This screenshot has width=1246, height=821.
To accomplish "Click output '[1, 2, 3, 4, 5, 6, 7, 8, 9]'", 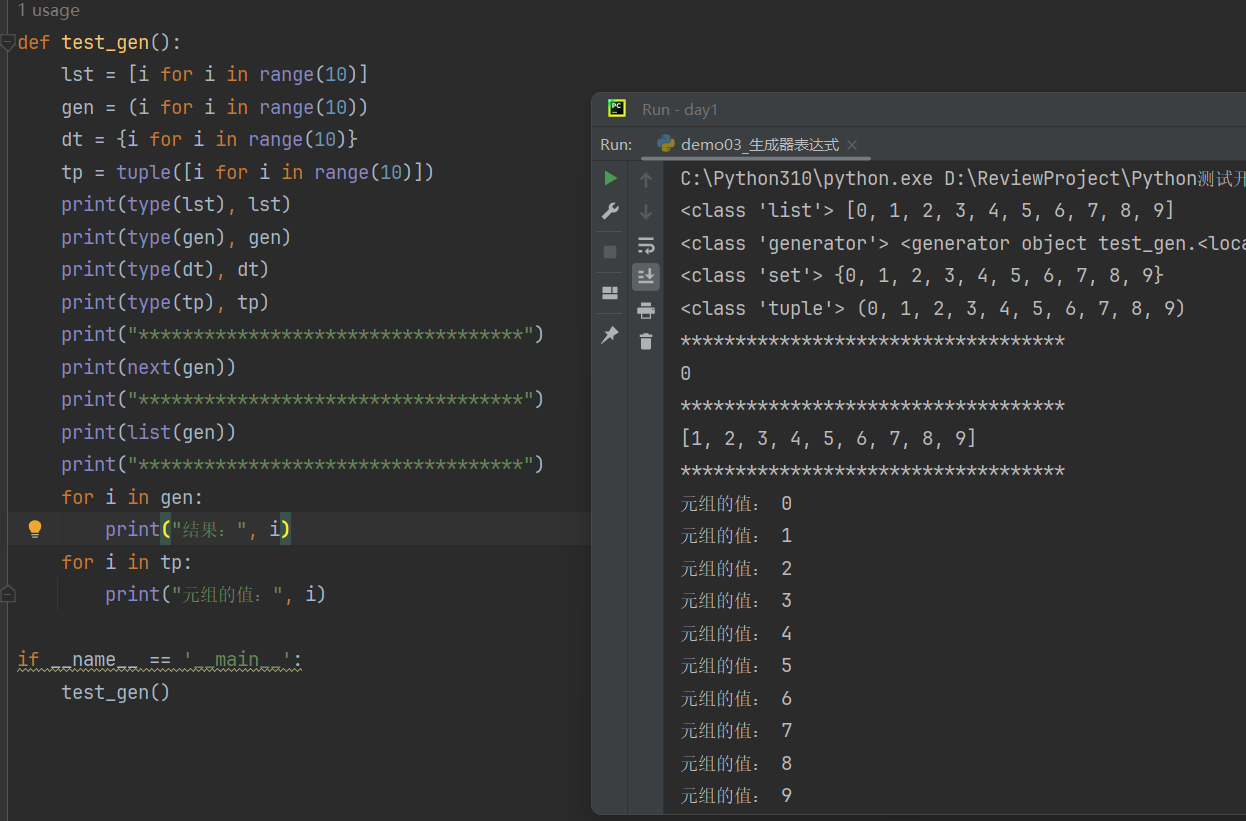I will [x=829, y=439].
